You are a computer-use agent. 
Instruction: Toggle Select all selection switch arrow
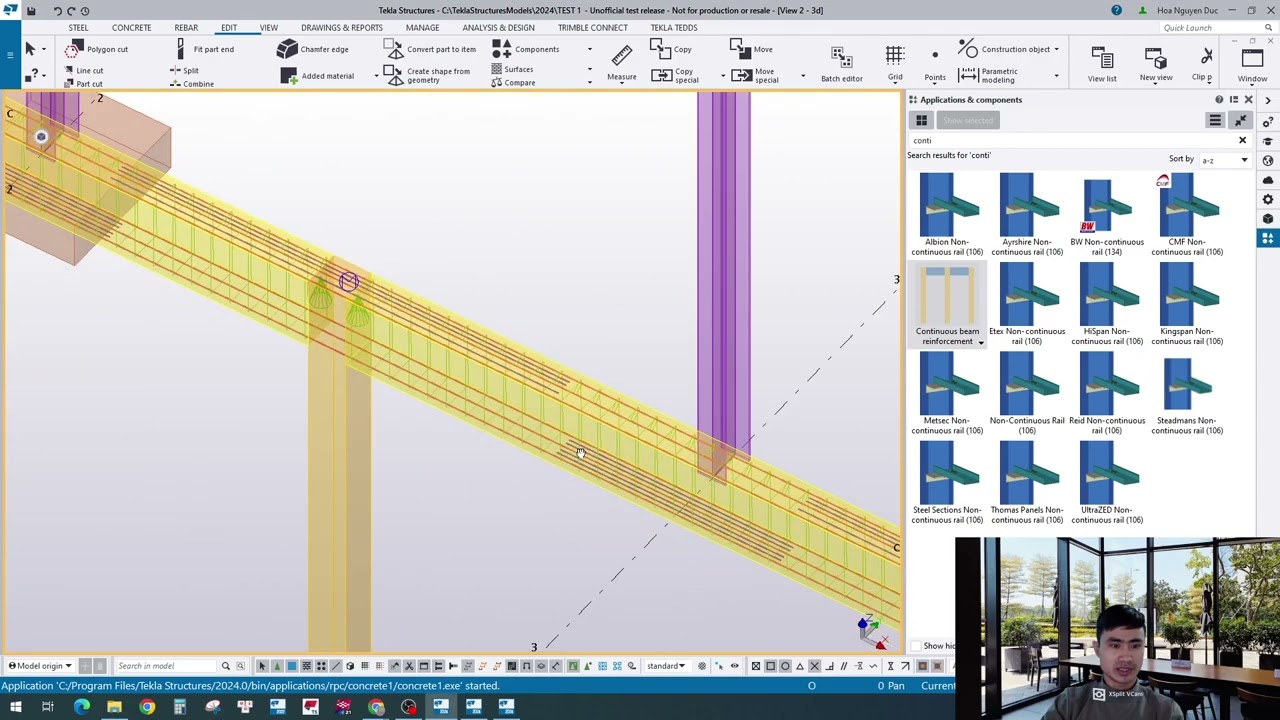point(262,666)
